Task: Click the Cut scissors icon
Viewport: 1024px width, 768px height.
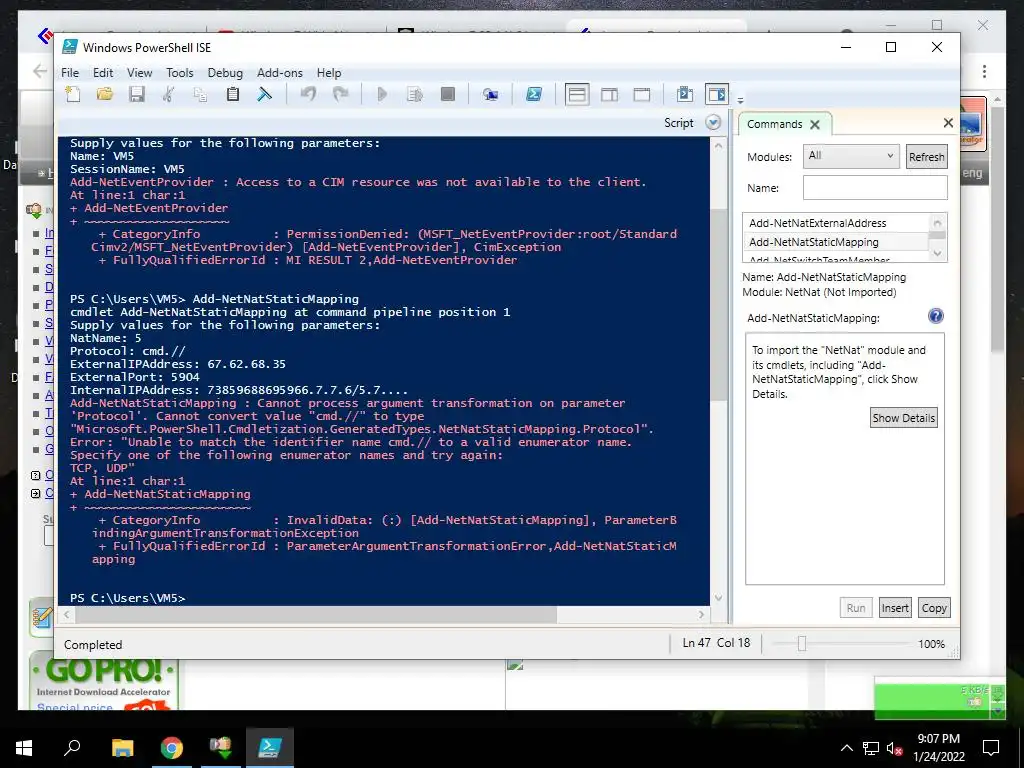Action: click(x=168, y=94)
